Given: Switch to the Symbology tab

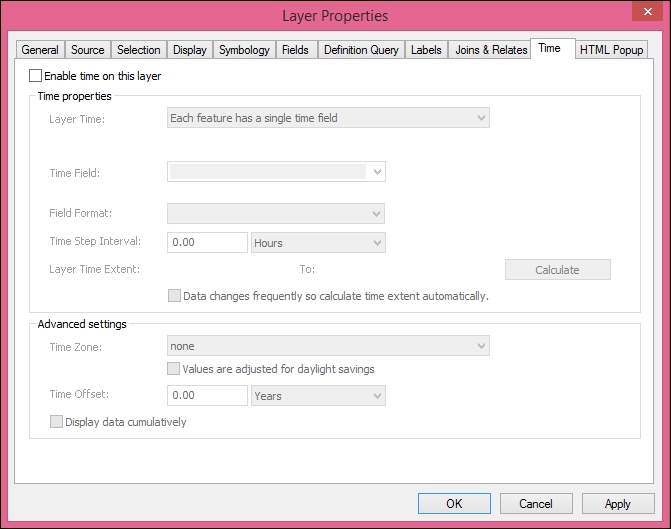Looking at the screenshot, I should pos(244,50).
